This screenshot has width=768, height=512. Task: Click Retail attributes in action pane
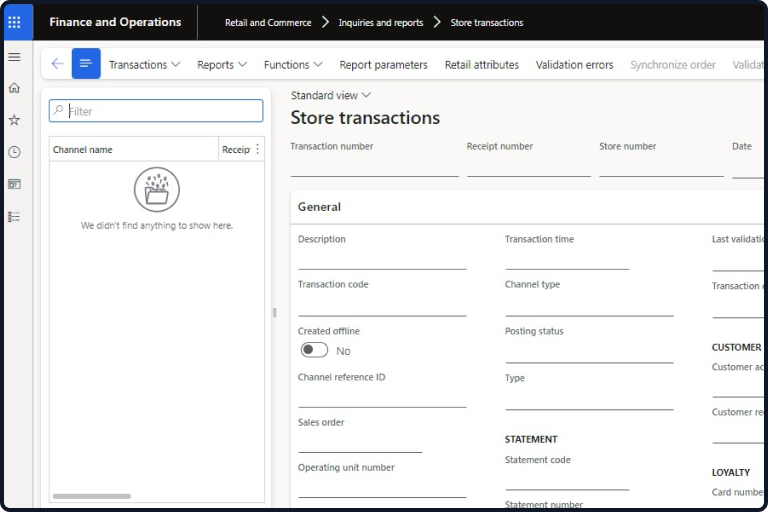pos(482,65)
